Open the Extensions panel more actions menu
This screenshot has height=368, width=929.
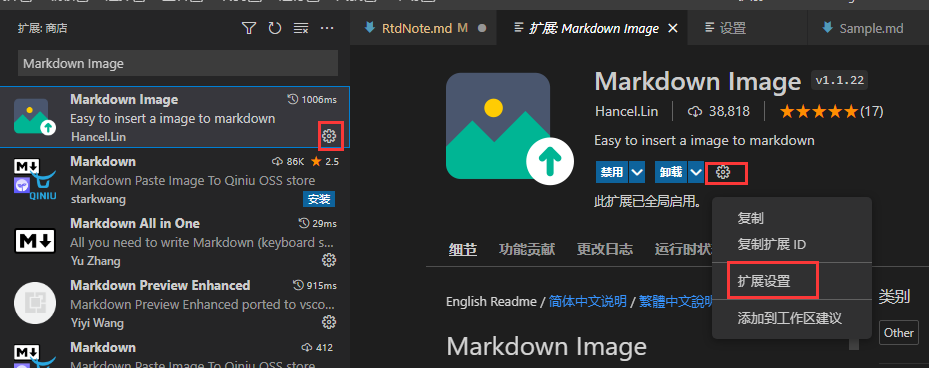tap(327, 28)
